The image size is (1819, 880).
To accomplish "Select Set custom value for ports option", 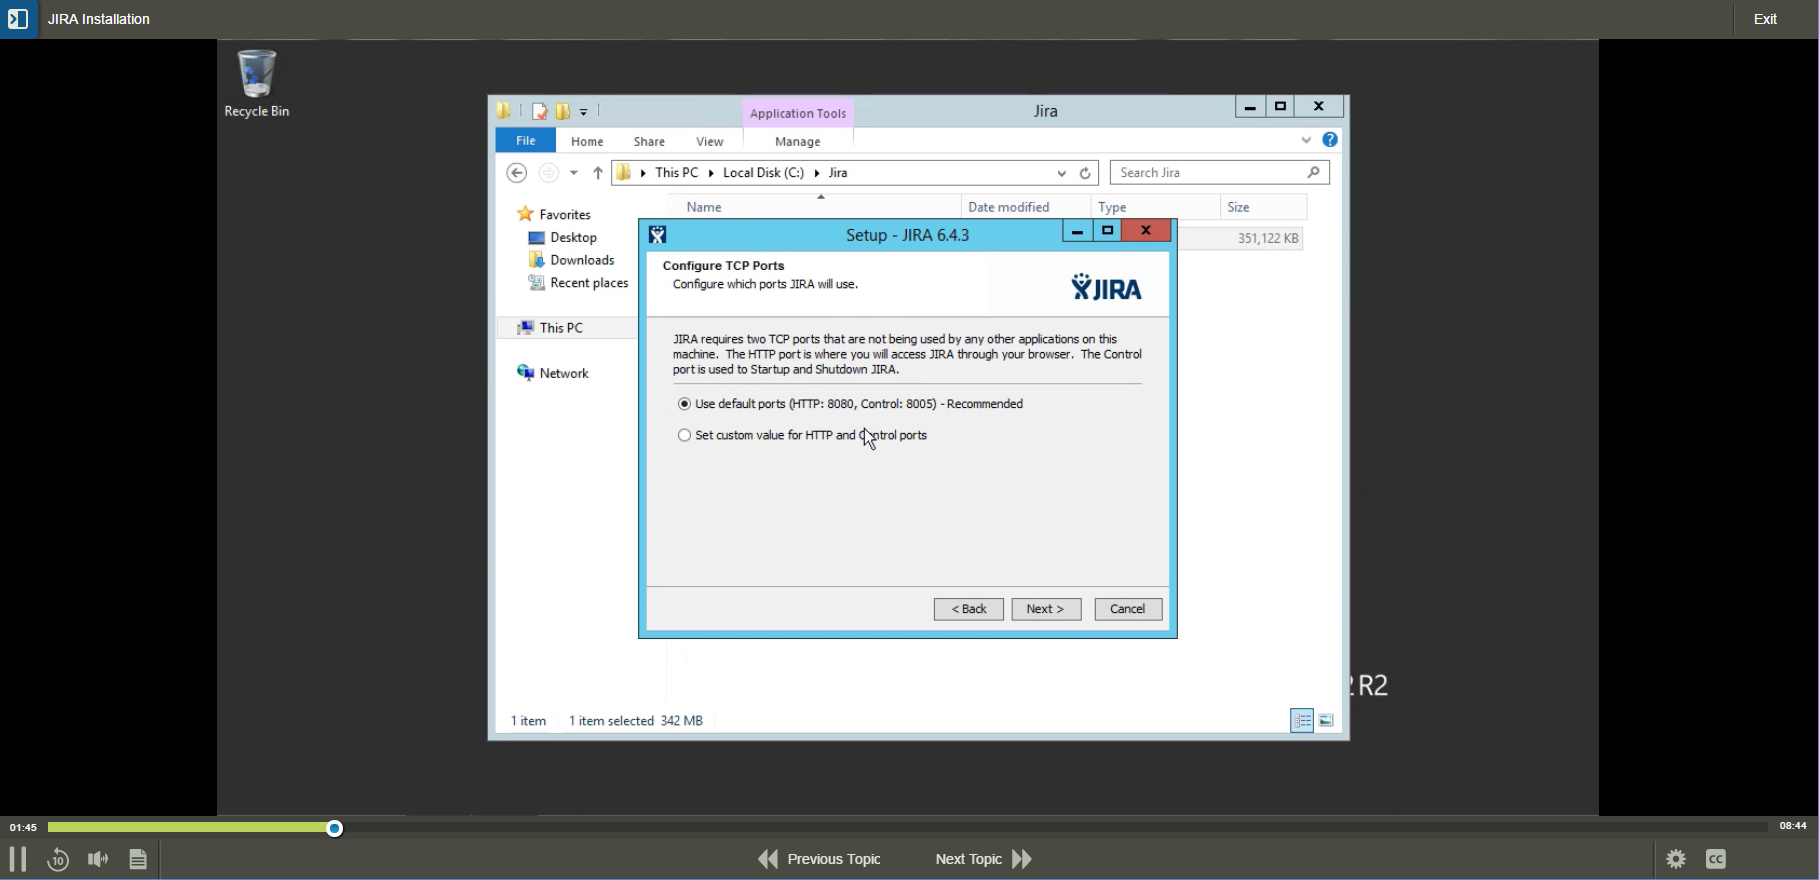I will pos(684,435).
